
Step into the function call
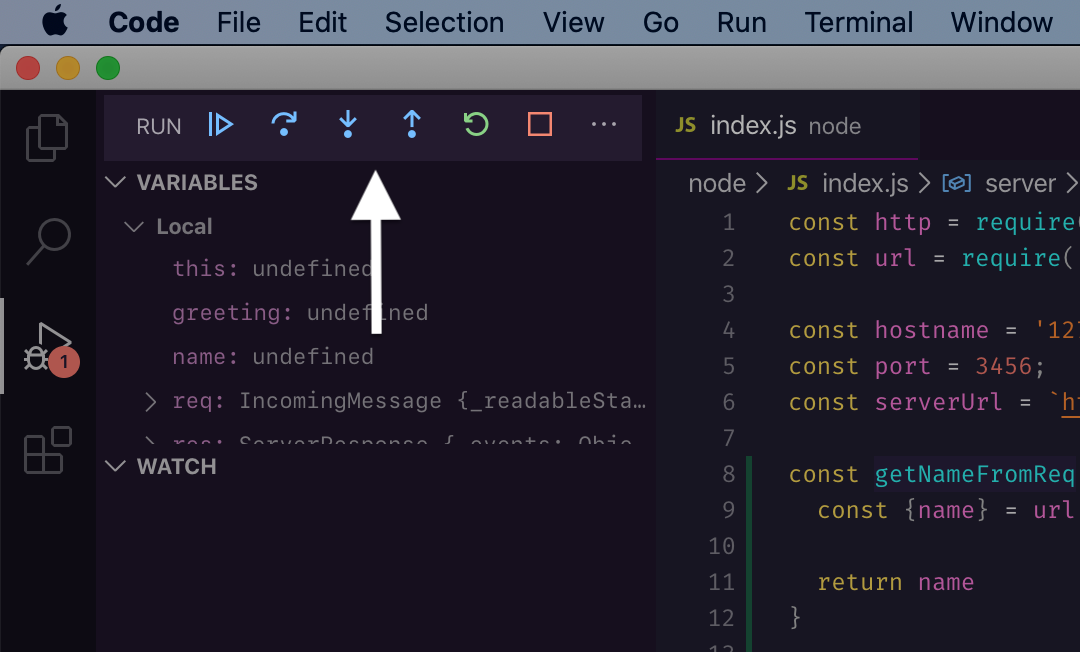click(x=347, y=124)
